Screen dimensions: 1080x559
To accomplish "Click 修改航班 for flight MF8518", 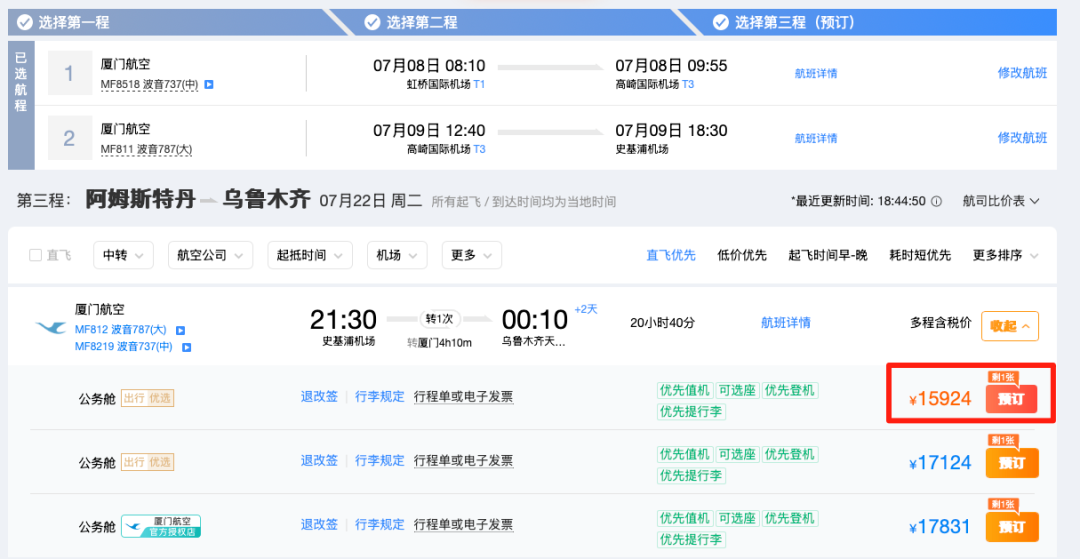I will point(1022,73).
